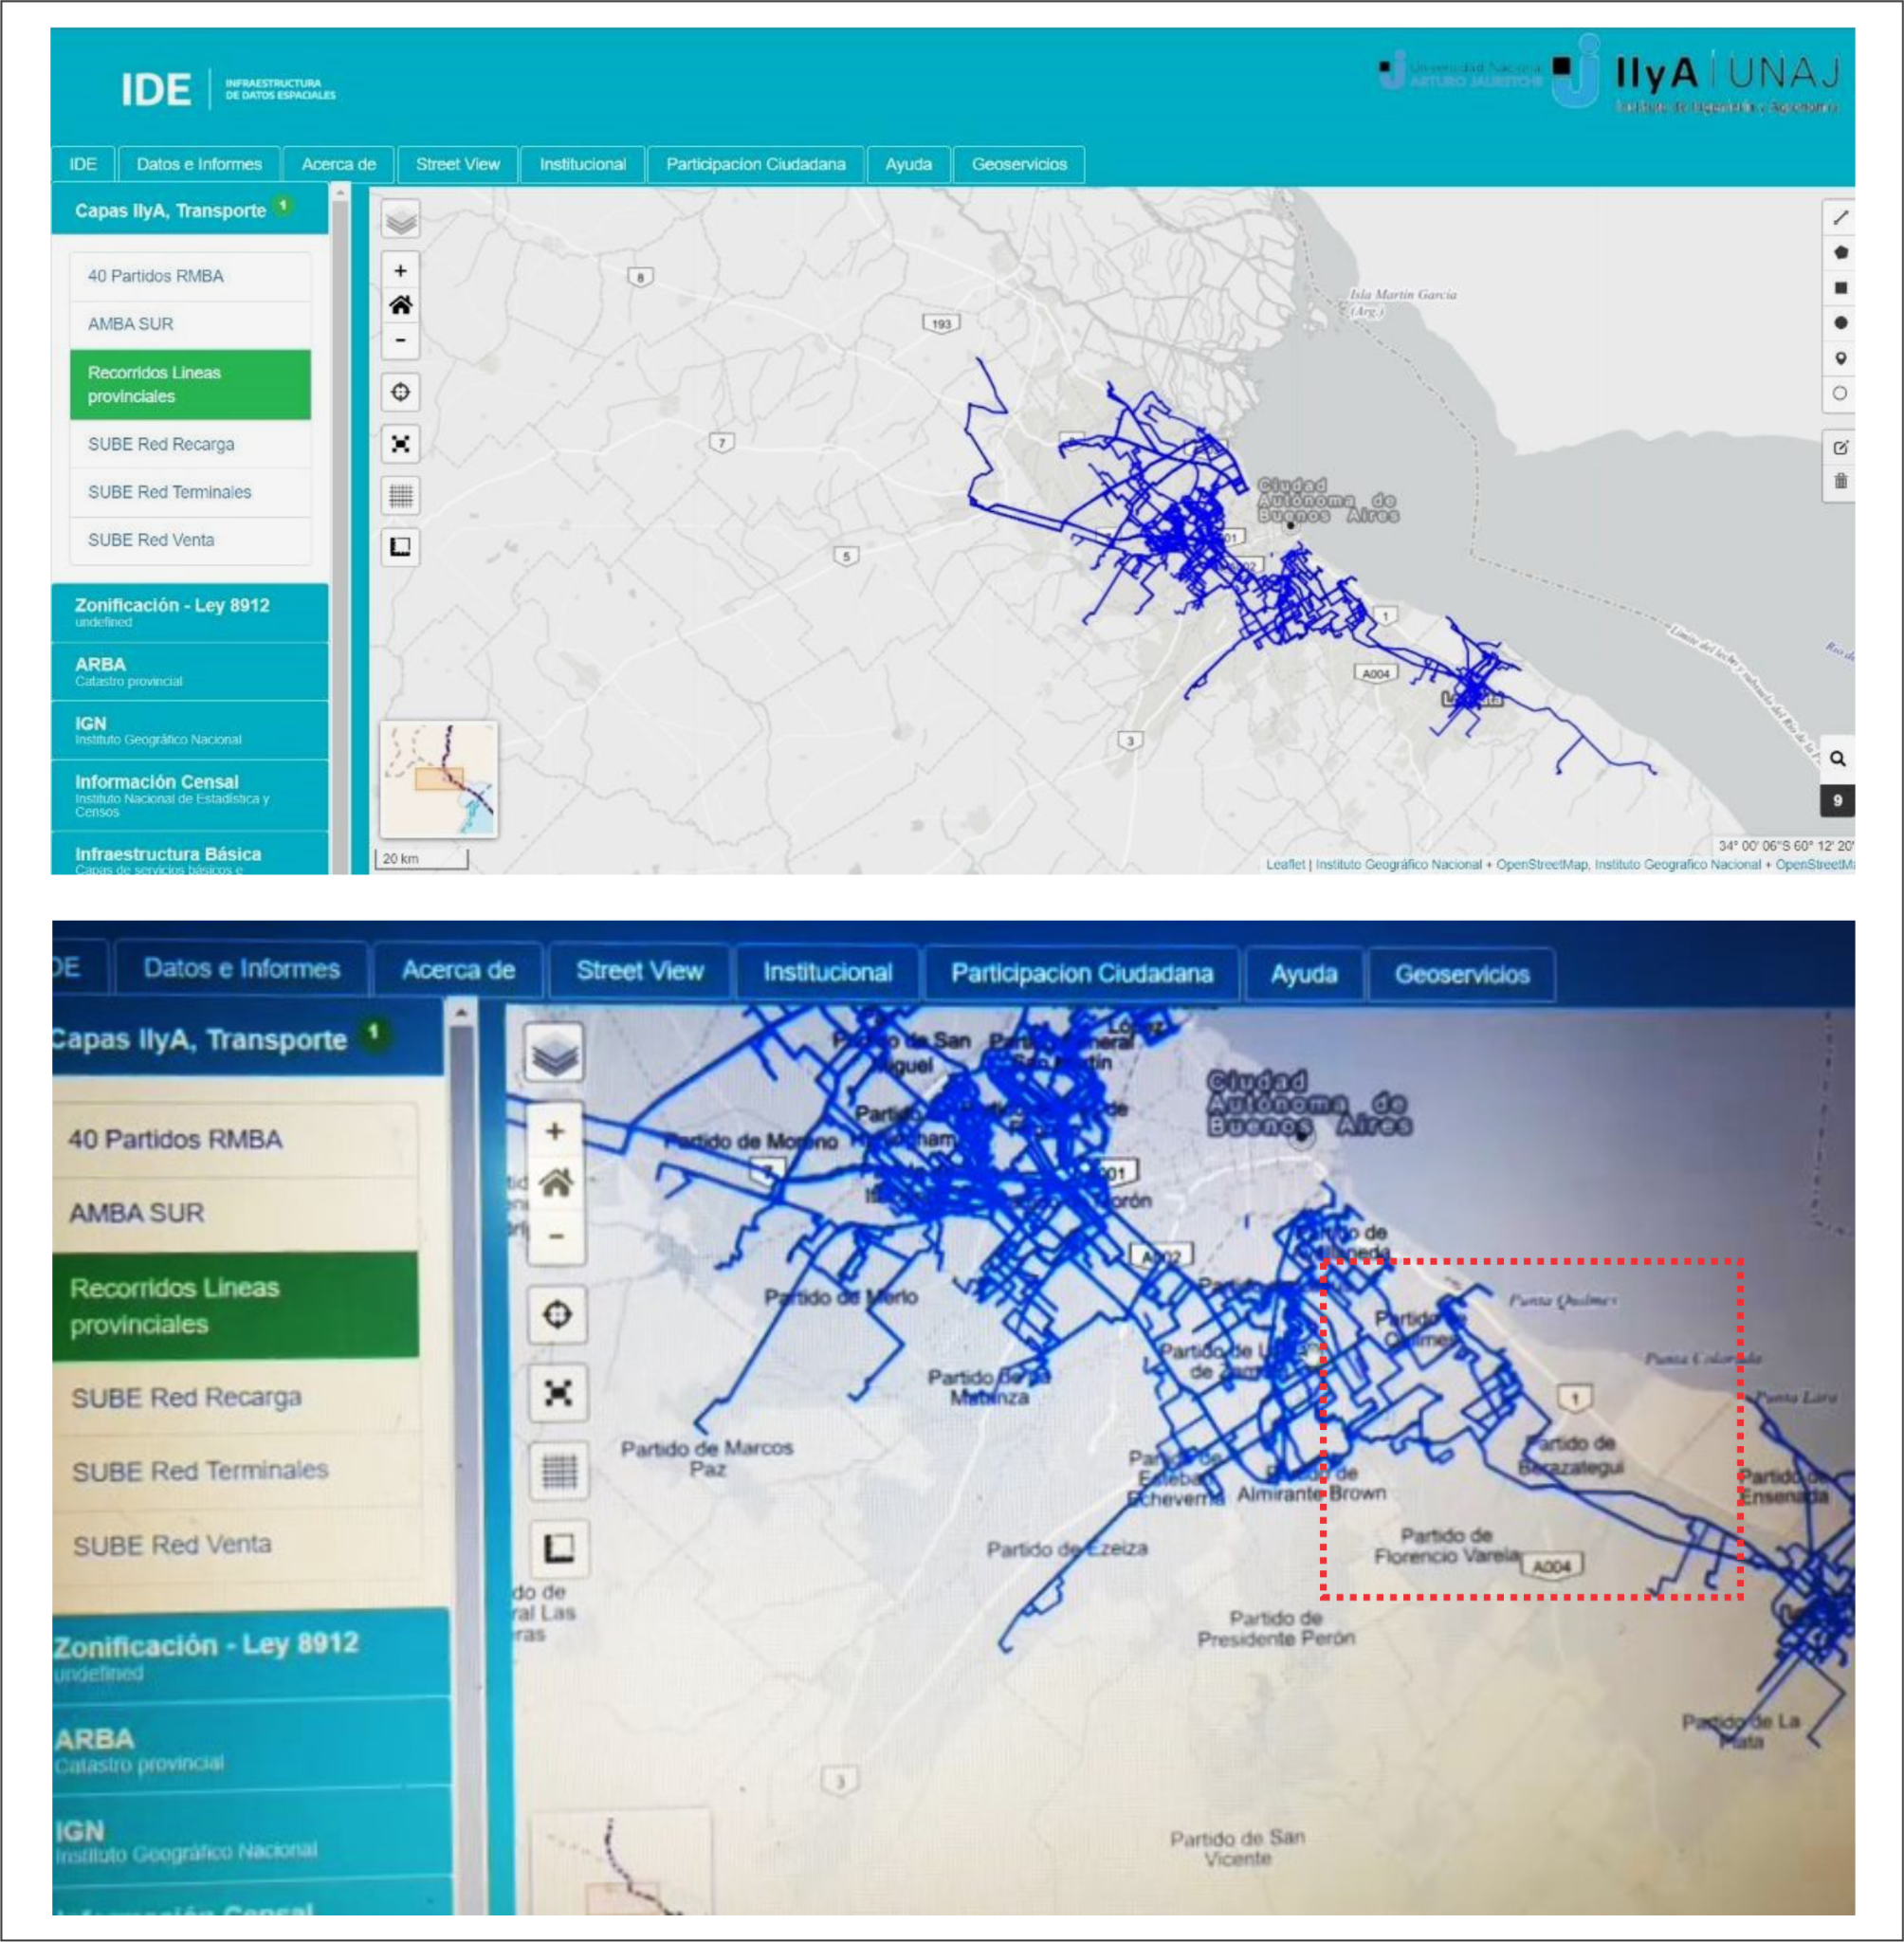Open the layers control in the lower photo map

click(556, 1053)
